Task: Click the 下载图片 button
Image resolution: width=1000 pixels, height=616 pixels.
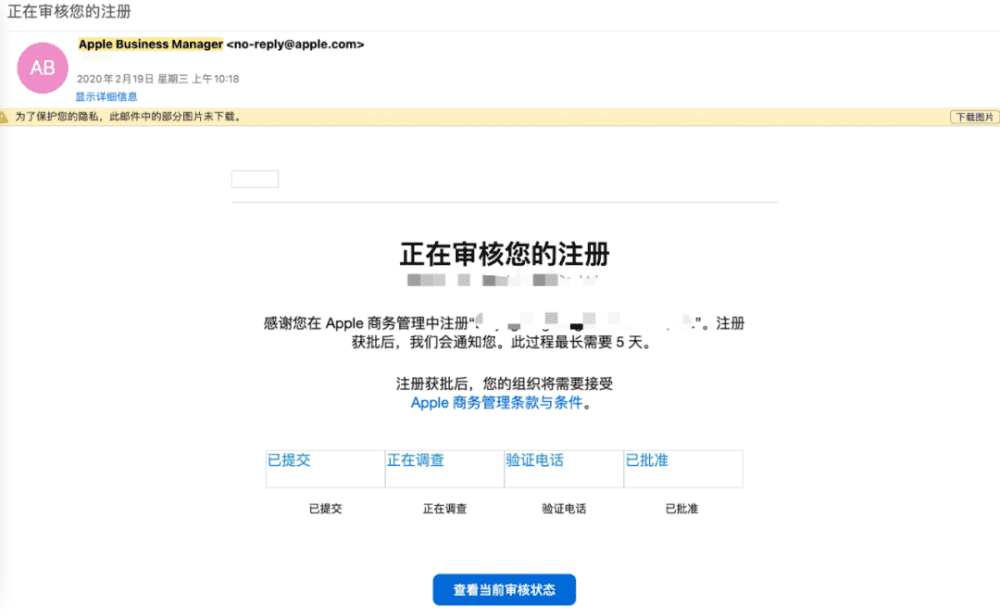Action: click(974, 117)
